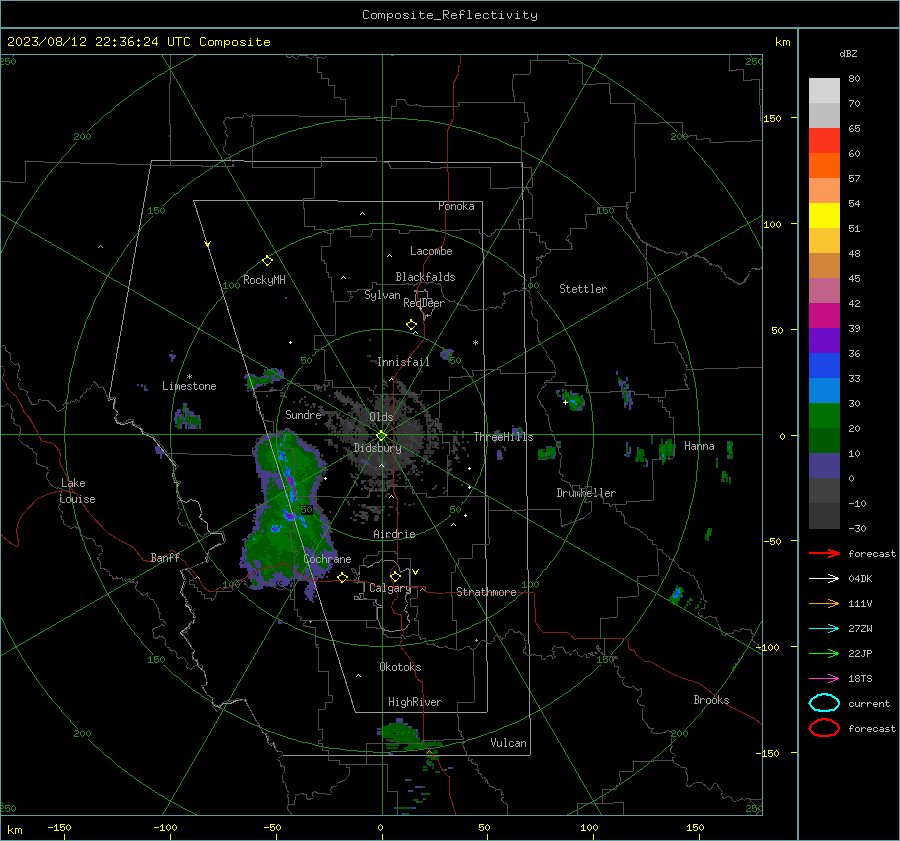Click the Lake Louise label
This screenshot has height=841, width=900.
click(x=77, y=491)
